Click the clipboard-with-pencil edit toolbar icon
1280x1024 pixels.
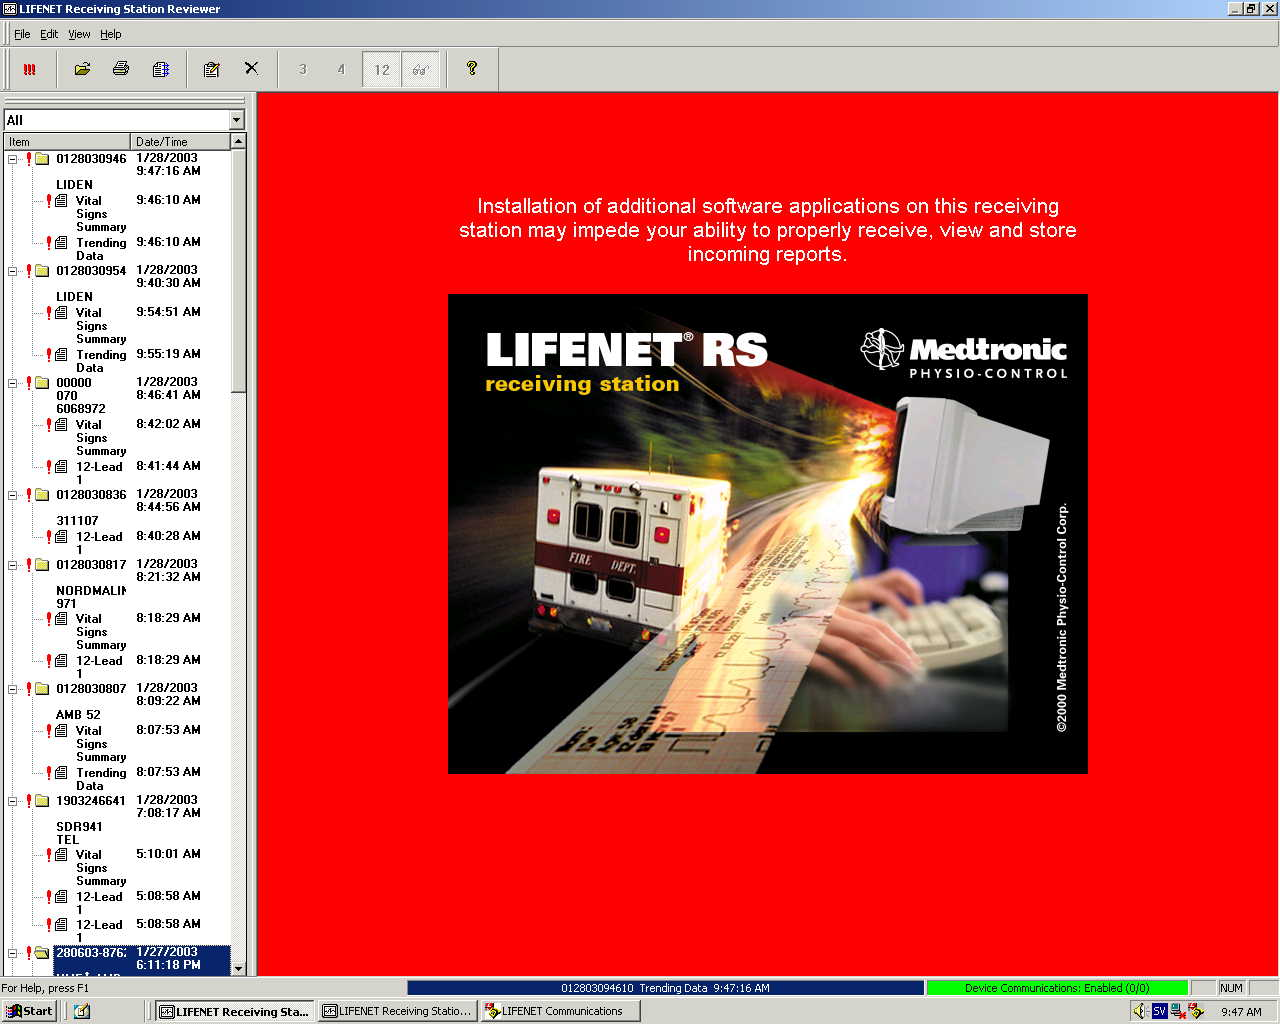(x=212, y=69)
